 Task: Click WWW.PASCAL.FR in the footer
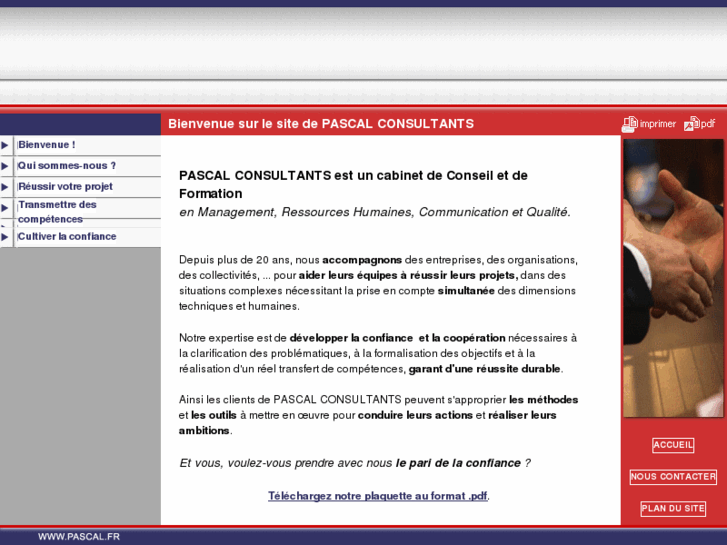79,537
